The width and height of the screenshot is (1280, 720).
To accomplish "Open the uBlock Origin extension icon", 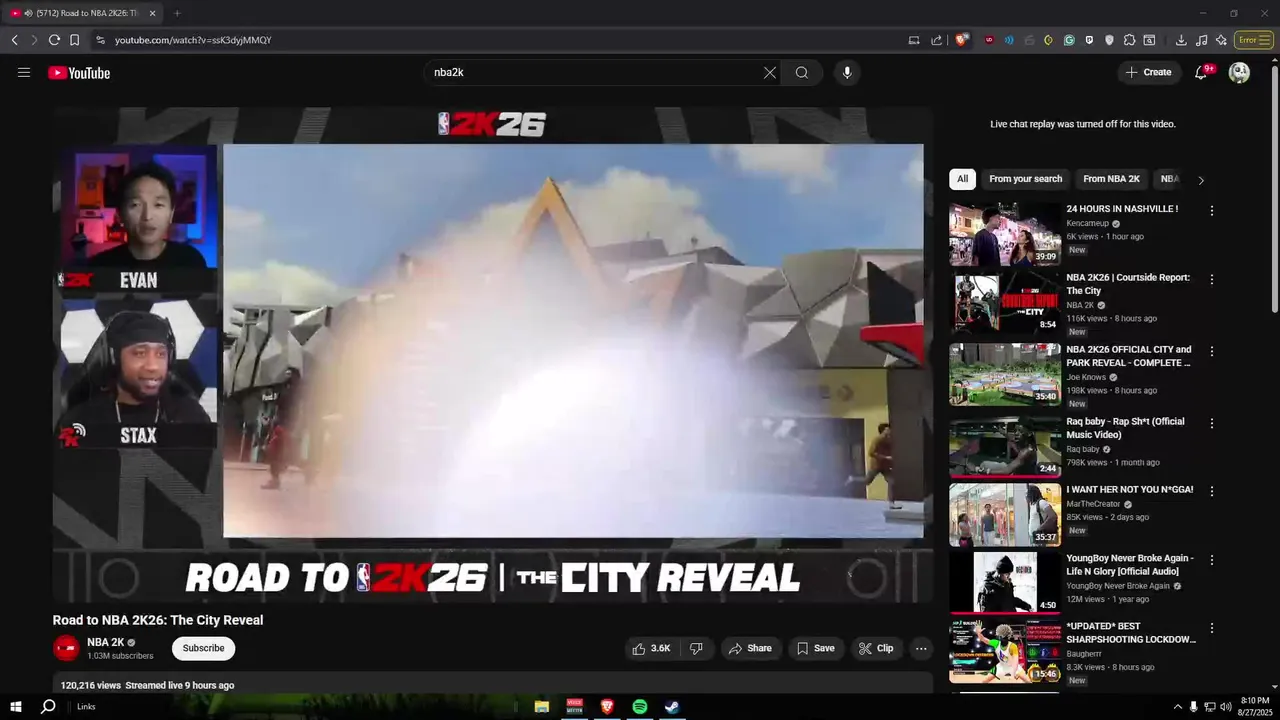I will point(989,40).
